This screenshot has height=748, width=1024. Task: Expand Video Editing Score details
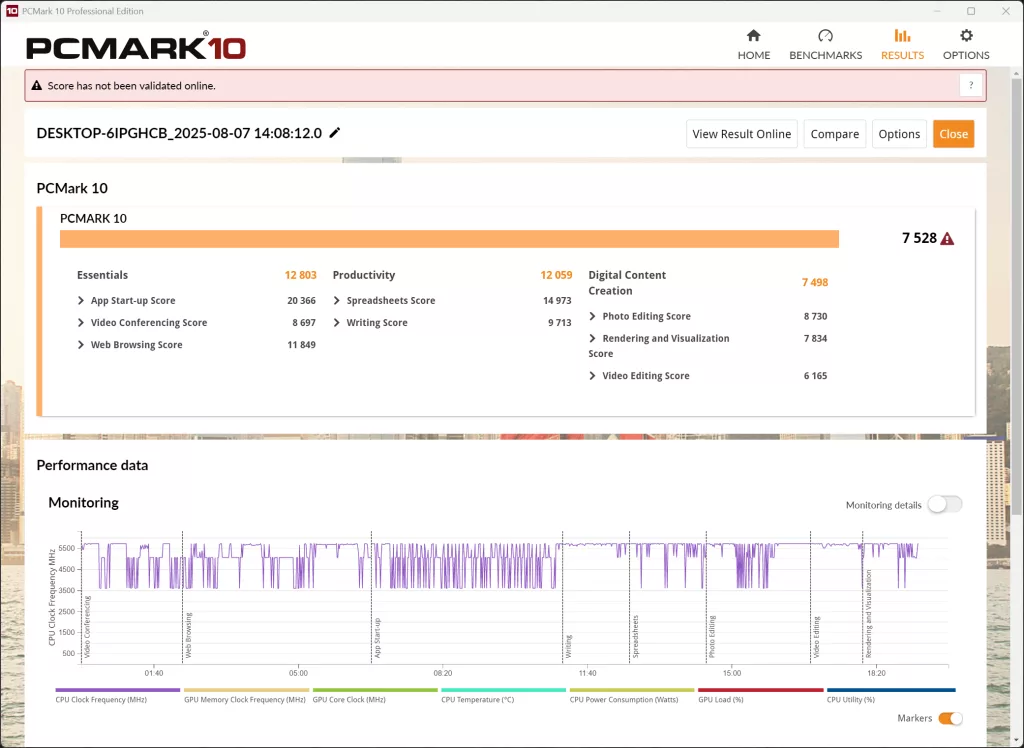(592, 376)
